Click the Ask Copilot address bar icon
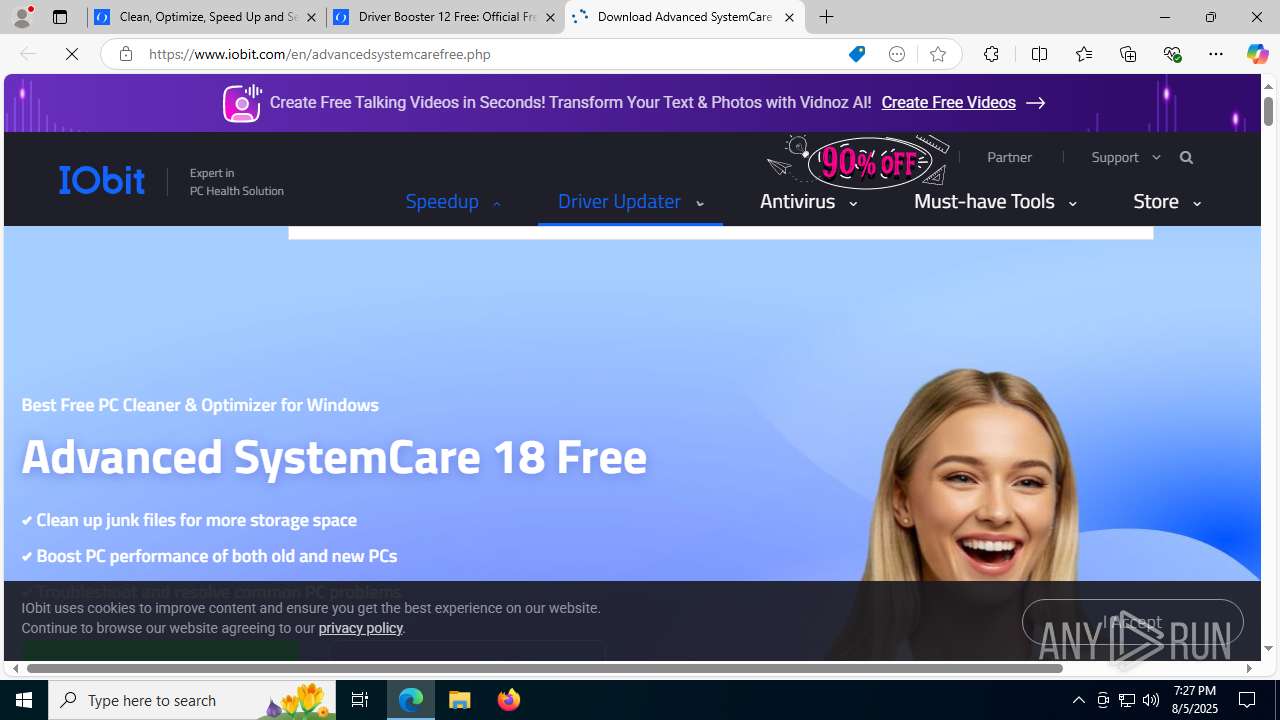Viewport: 1280px width, 720px height. (897, 54)
